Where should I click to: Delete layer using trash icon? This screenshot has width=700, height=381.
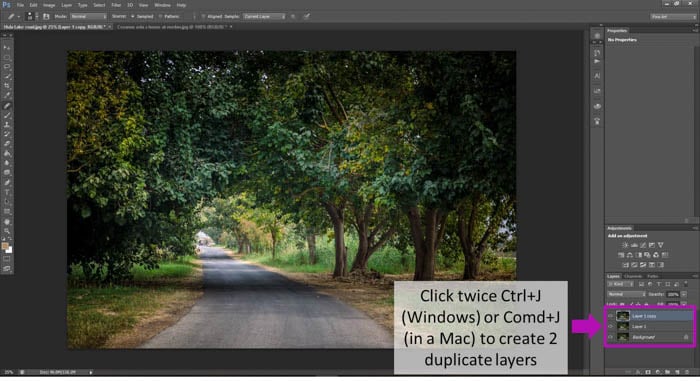click(687, 372)
